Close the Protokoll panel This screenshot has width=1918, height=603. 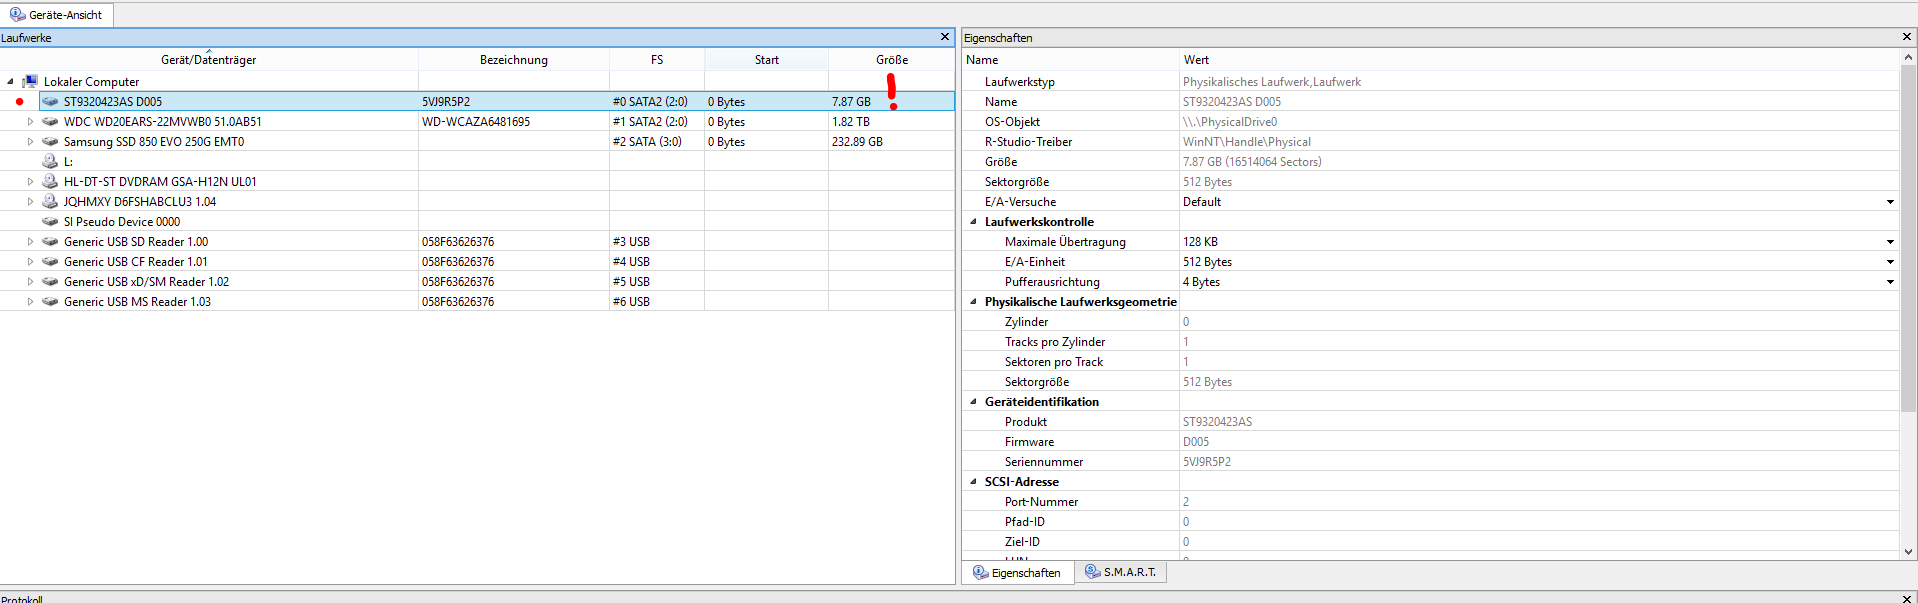pyautogui.click(x=1907, y=598)
